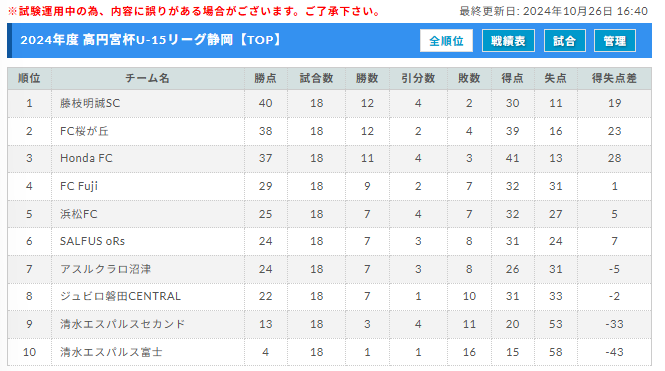Click the league title 高円宮杯U-15リーグ静岡

coord(158,40)
